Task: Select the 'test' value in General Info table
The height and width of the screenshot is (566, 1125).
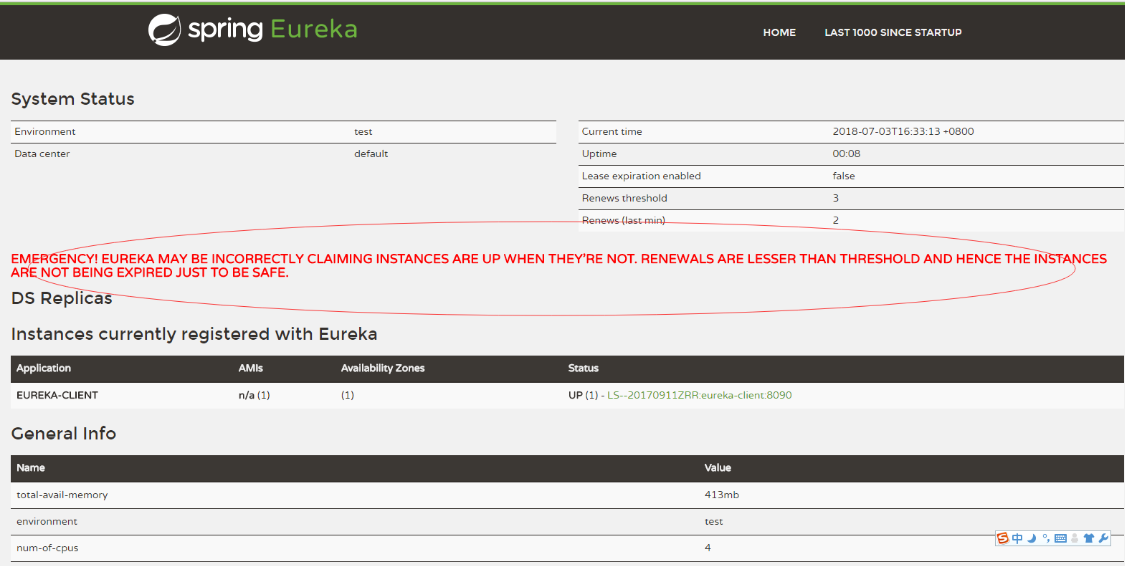Action: tap(714, 522)
